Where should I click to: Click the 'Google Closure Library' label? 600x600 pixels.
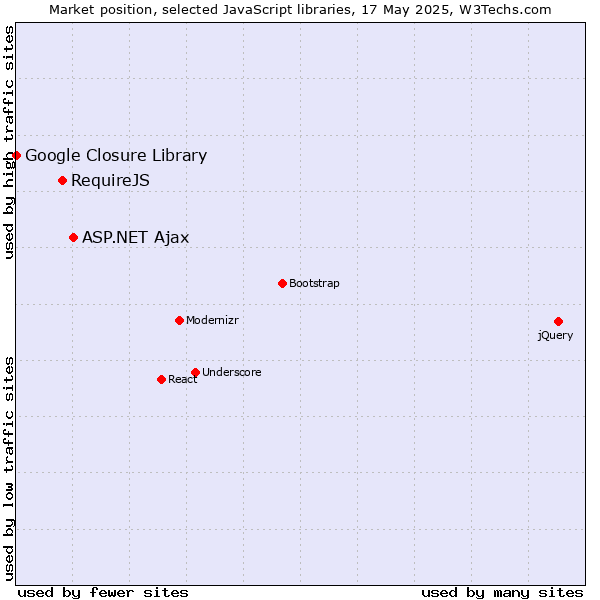click(116, 156)
